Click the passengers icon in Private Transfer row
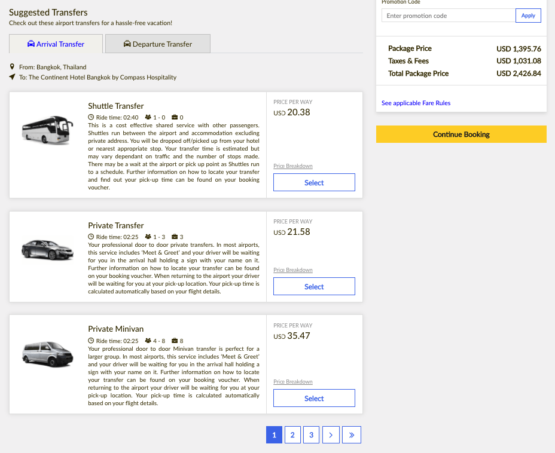 (148, 237)
